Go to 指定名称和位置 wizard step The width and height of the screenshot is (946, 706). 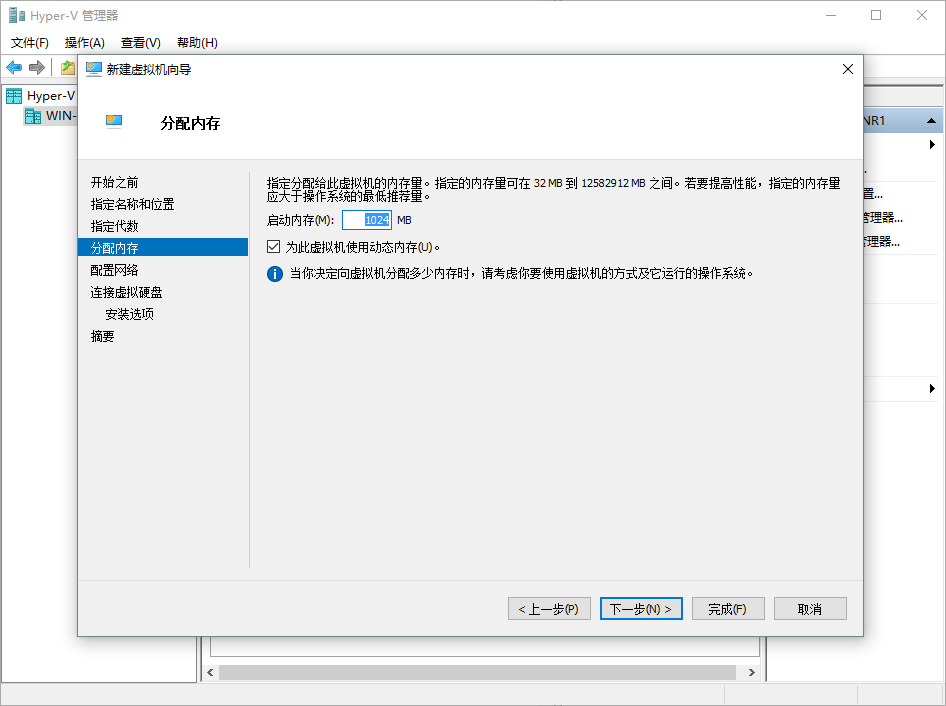tap(132, 205)
